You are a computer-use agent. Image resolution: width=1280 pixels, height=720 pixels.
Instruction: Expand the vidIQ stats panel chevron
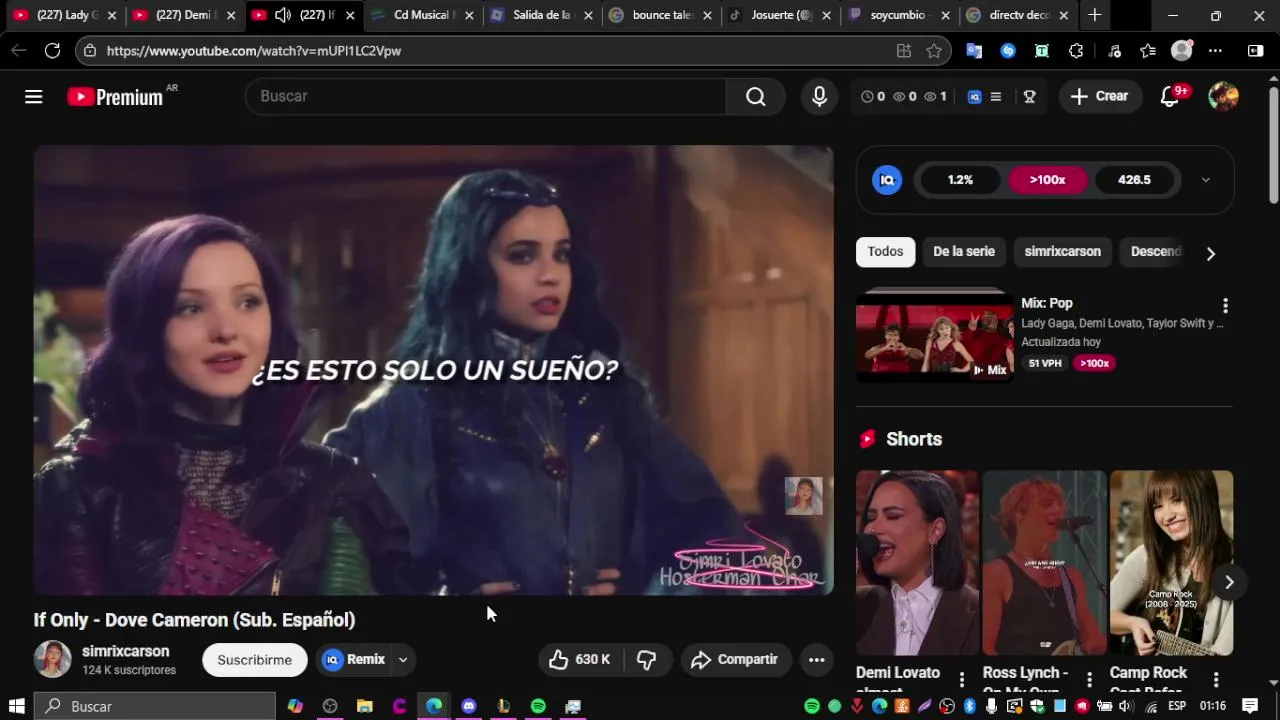[x=1206, y=180]
